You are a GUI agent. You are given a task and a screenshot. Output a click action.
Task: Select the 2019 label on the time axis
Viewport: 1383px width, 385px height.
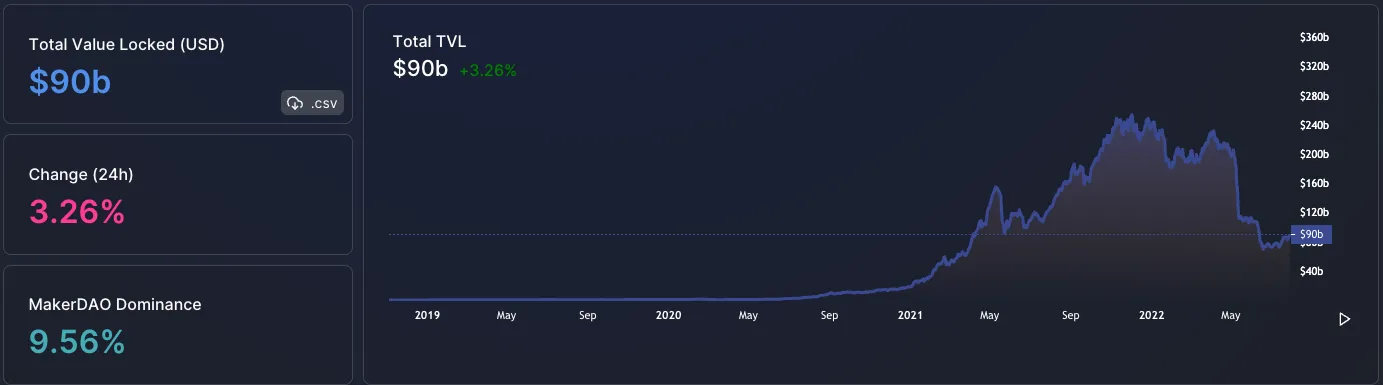427,315
